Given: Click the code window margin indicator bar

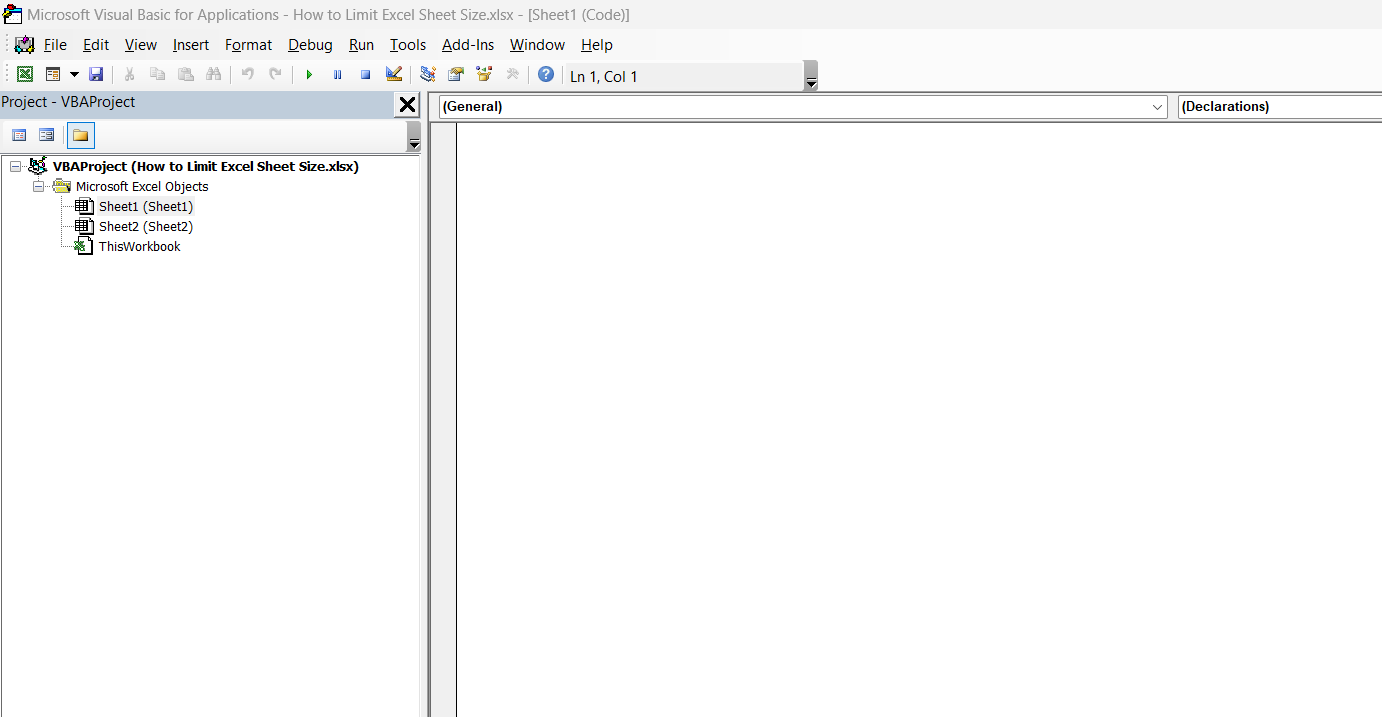Looking at the screenshot, I should click(443, 420).
